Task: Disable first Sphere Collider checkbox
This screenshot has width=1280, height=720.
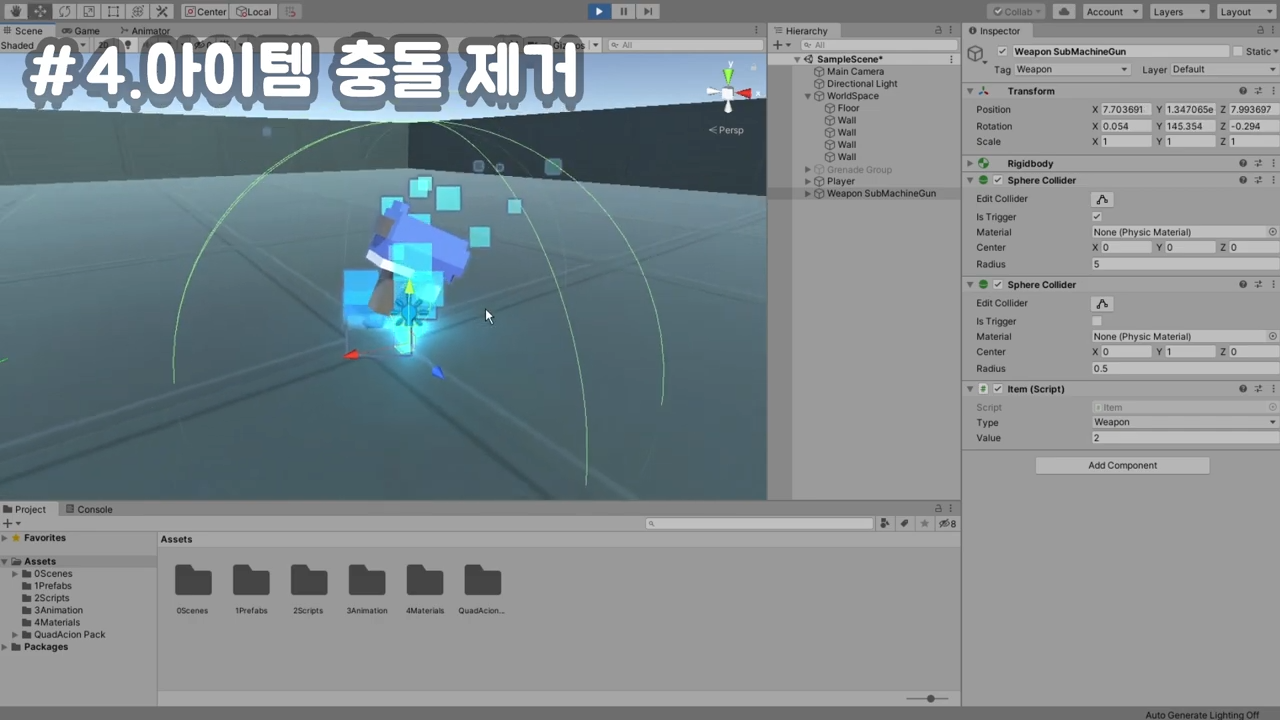Action: (998, 181)
